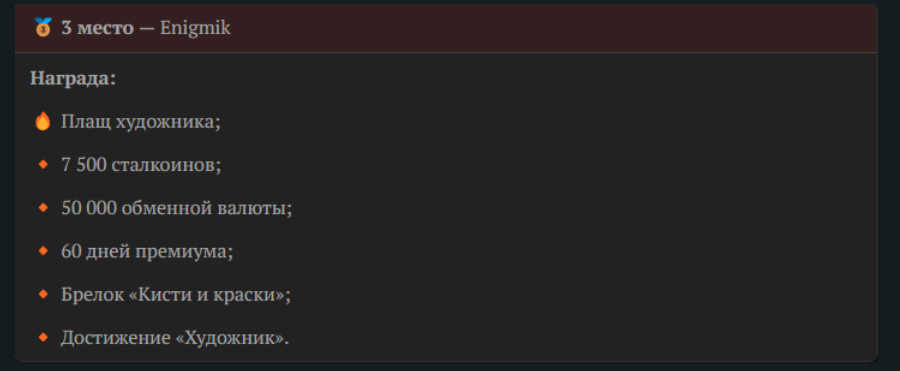Select the 7 500 сталкоинов line
The height and width of the screenshot is (371, 900).
[141, 165]
